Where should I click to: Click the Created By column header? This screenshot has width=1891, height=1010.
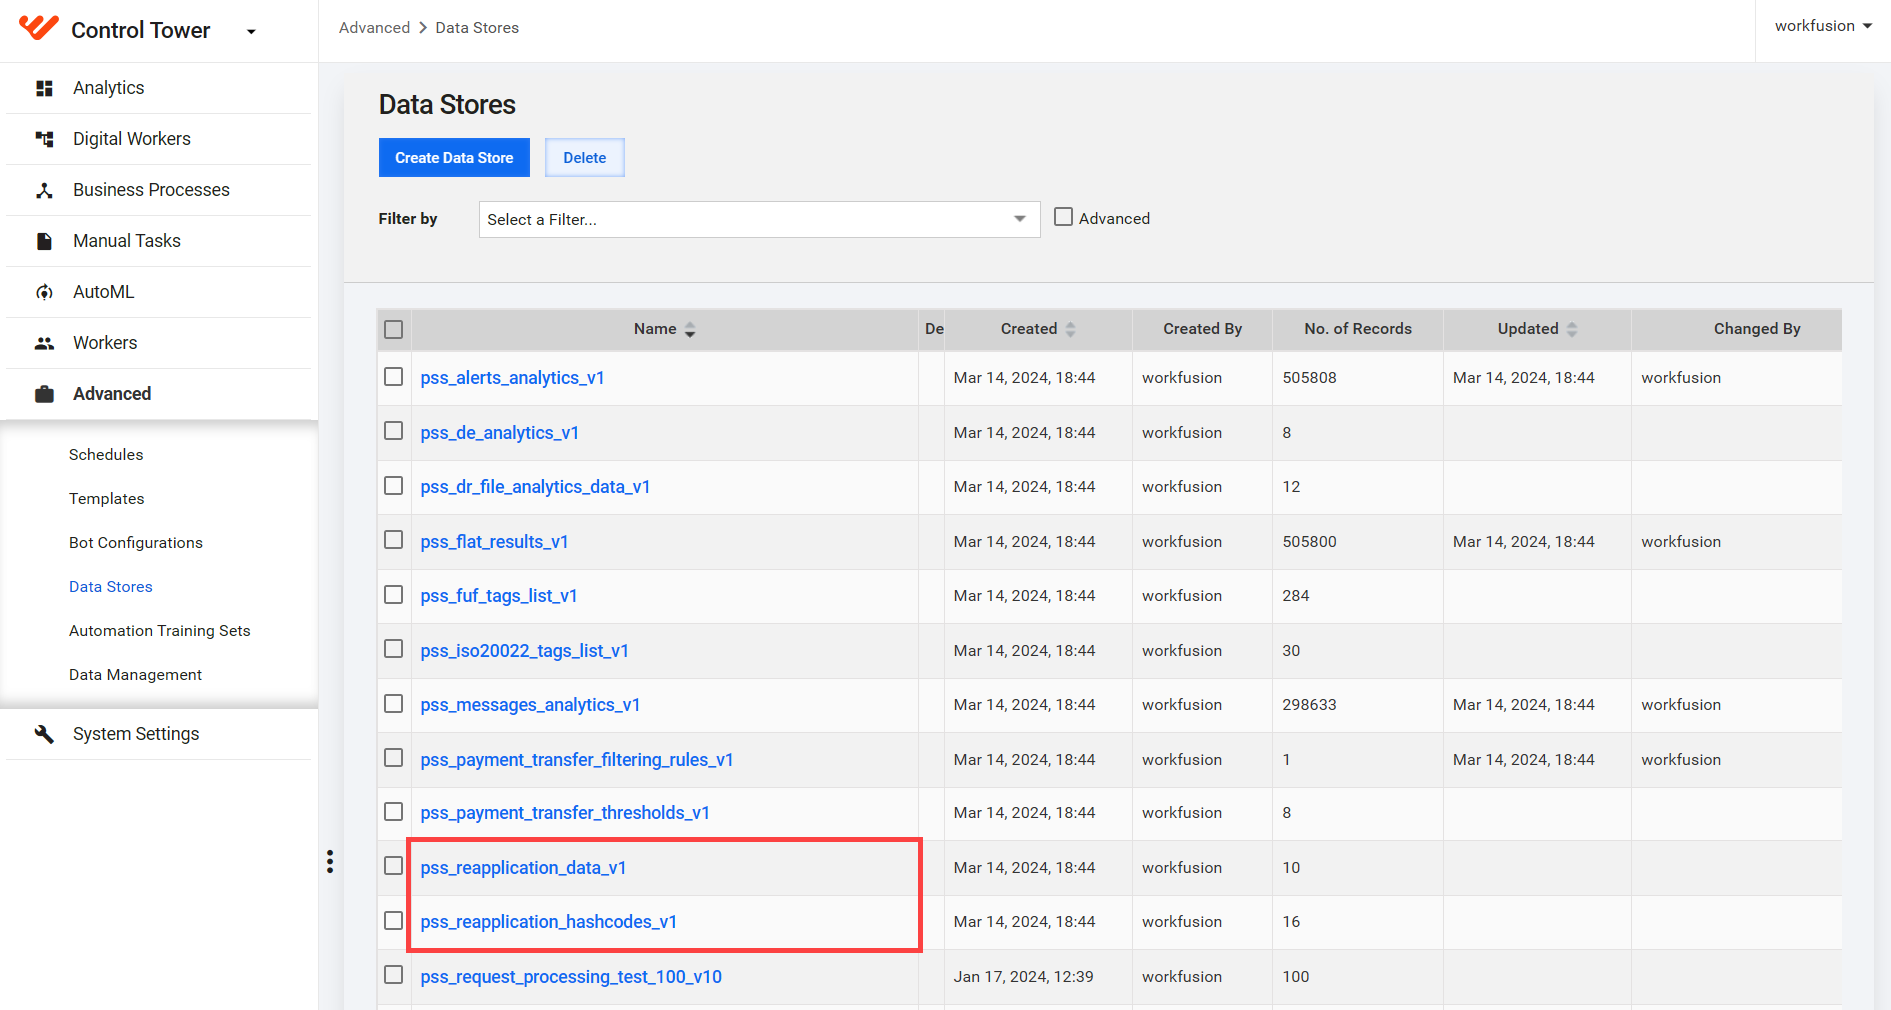[x=1202, y=329]
